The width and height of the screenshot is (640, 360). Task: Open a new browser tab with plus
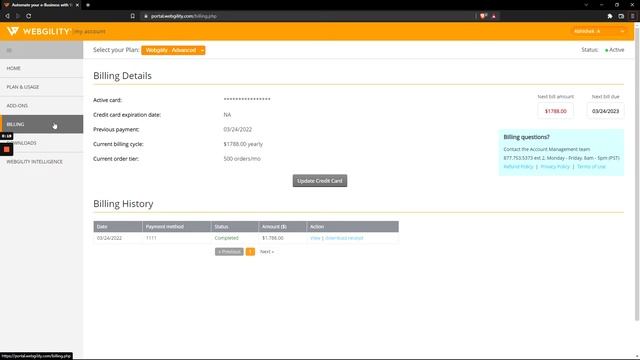tap(88, 5)
